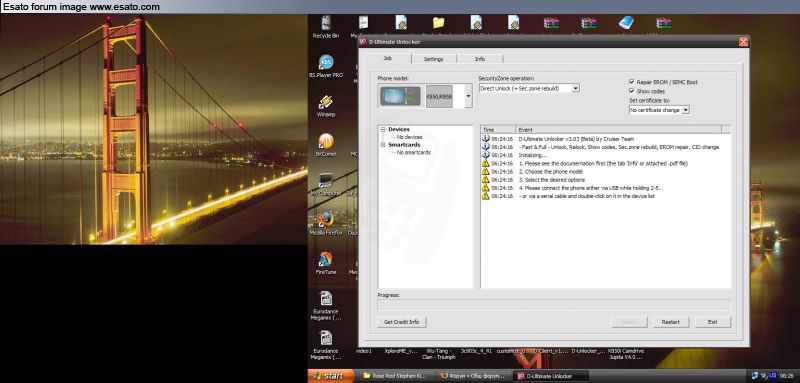This screenshot has height=383, width=800.
Task: Select 'No devices' in the tree
Action: [x=410, y=137]
